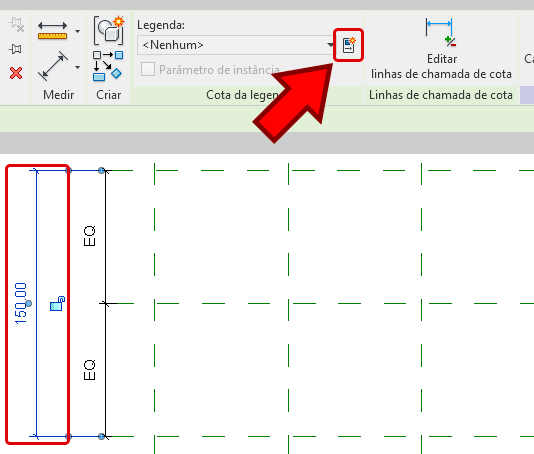Toggle the upper EQ equality constraint
This screenshot has height=454, width=534.
89,236
